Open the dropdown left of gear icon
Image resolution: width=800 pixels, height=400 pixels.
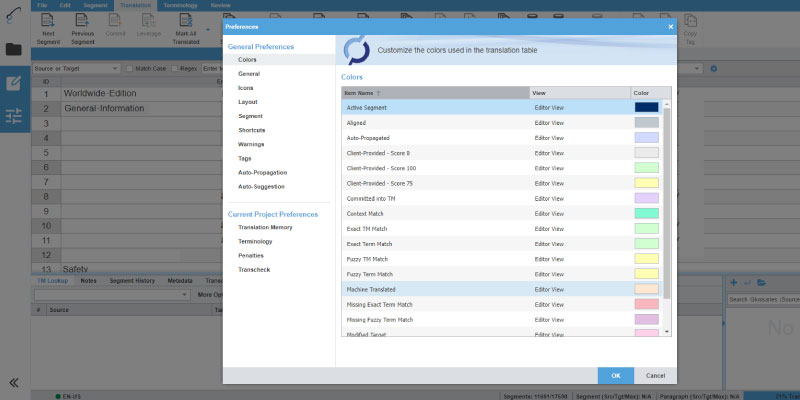coord(695,68)
